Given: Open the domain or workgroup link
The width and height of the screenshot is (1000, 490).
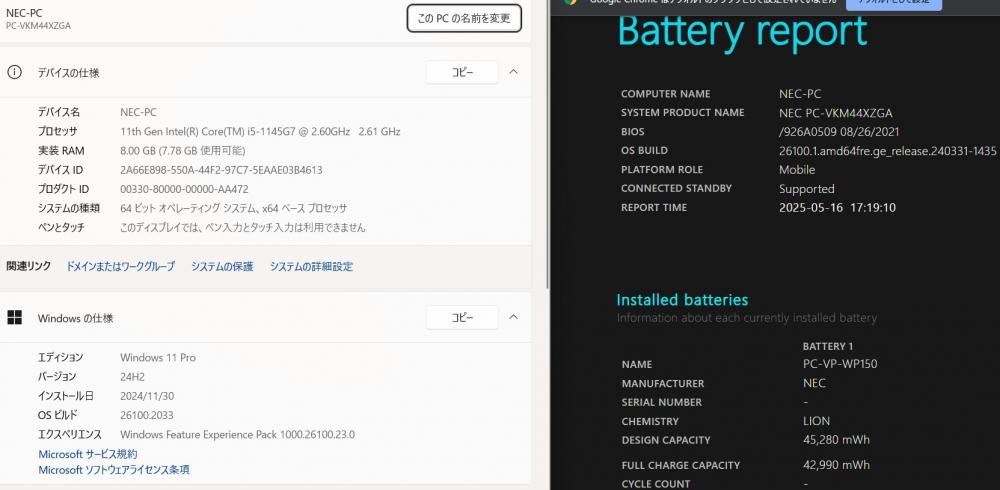Looking at the screenshot, I should [x=121, y=267].
